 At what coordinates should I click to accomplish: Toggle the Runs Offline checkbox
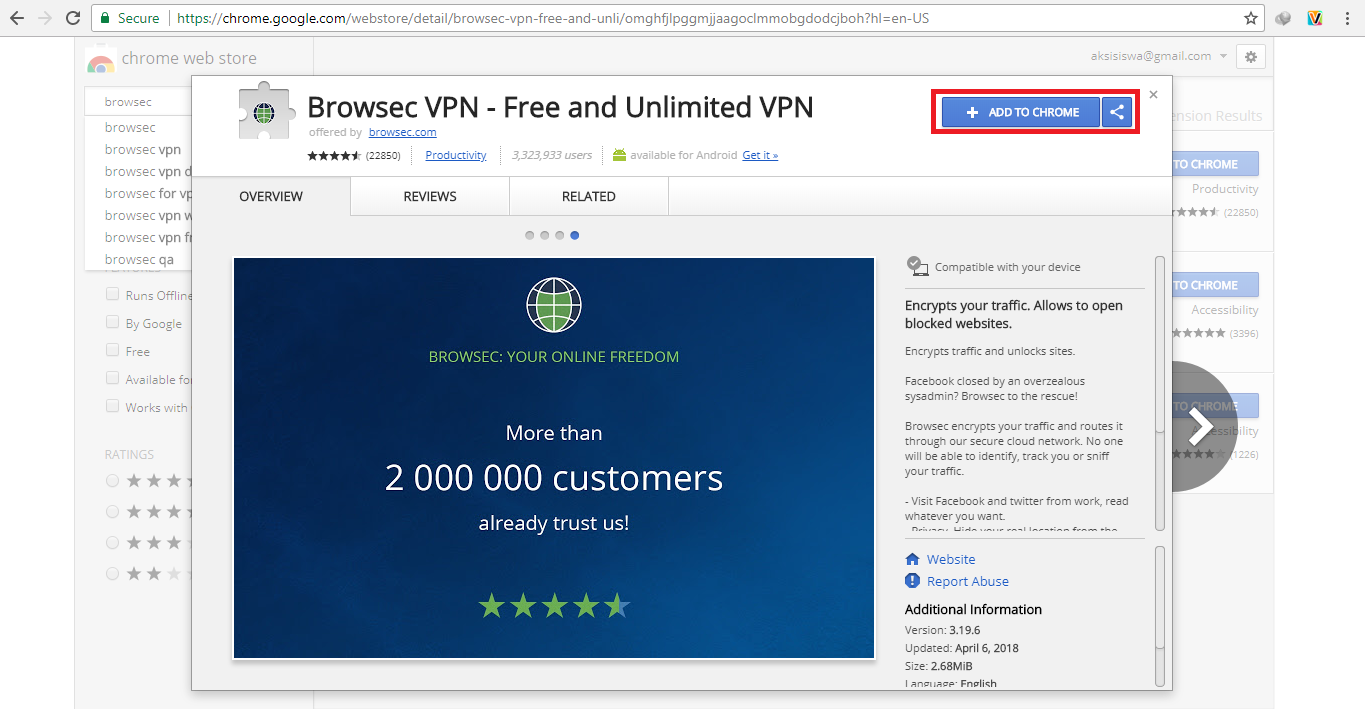click(x=113, y=295)
